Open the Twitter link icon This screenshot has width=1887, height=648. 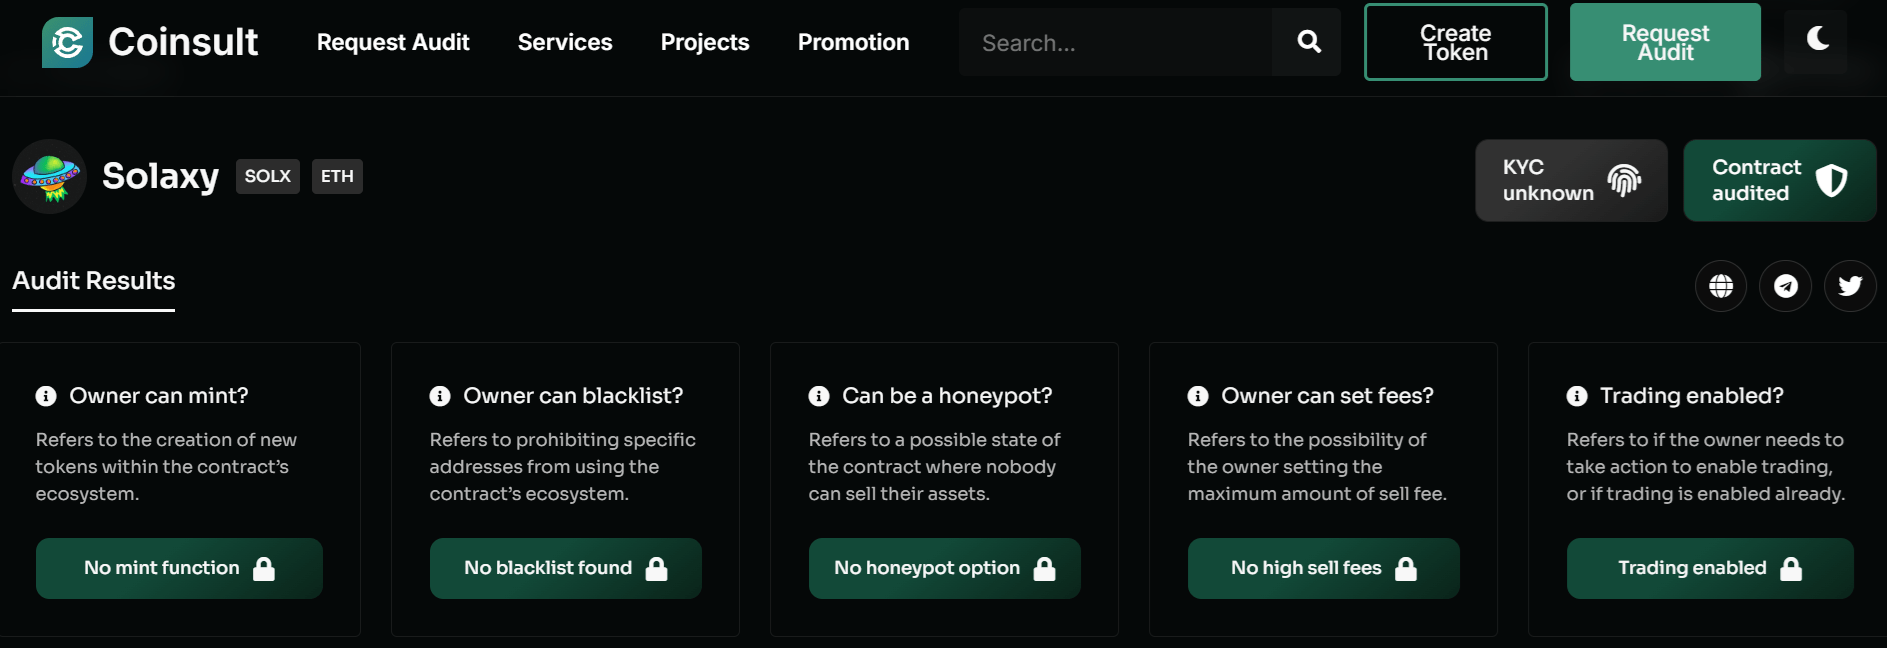click(1850, 286)
